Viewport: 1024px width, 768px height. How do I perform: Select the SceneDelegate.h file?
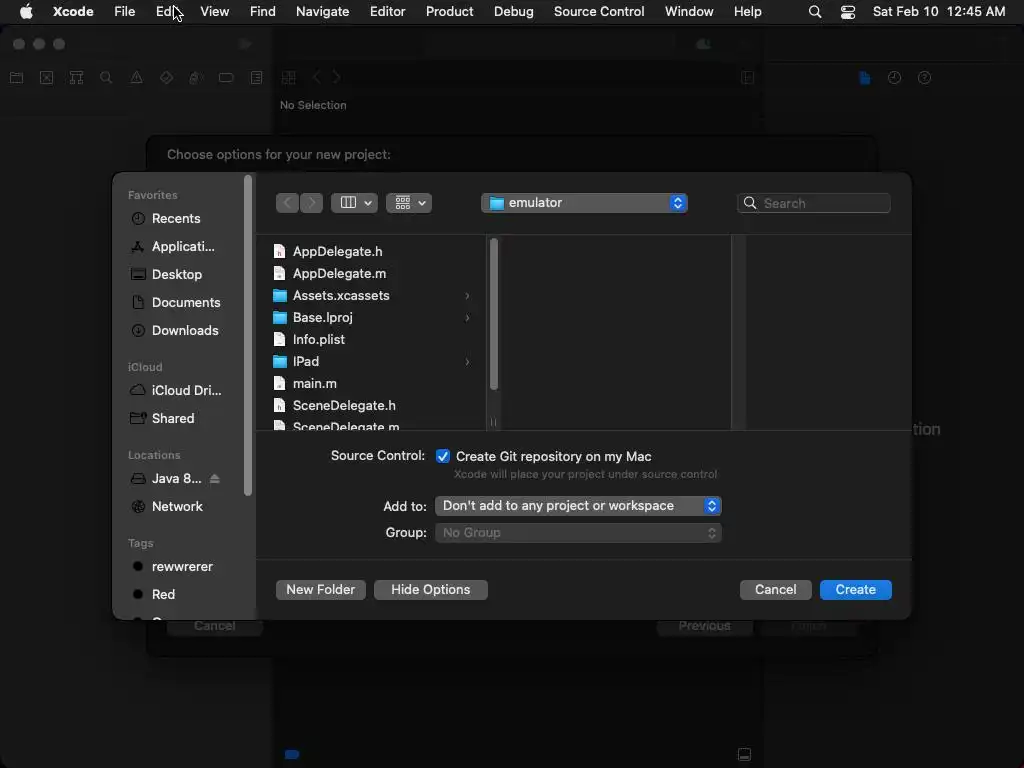tap(344, 406)
